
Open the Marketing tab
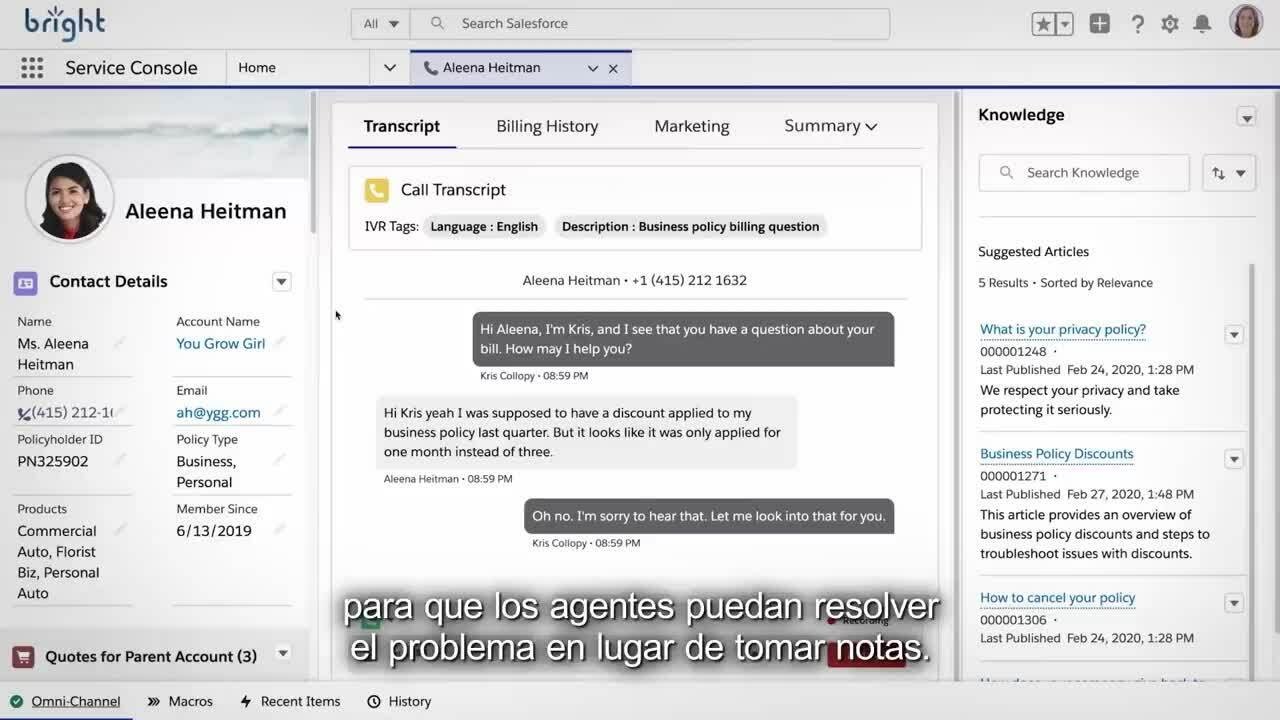coord(692,126)
